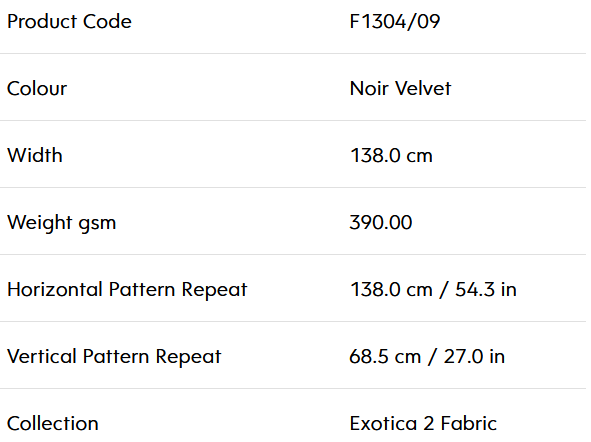Click the Weight gsm label

click(61, 223)
